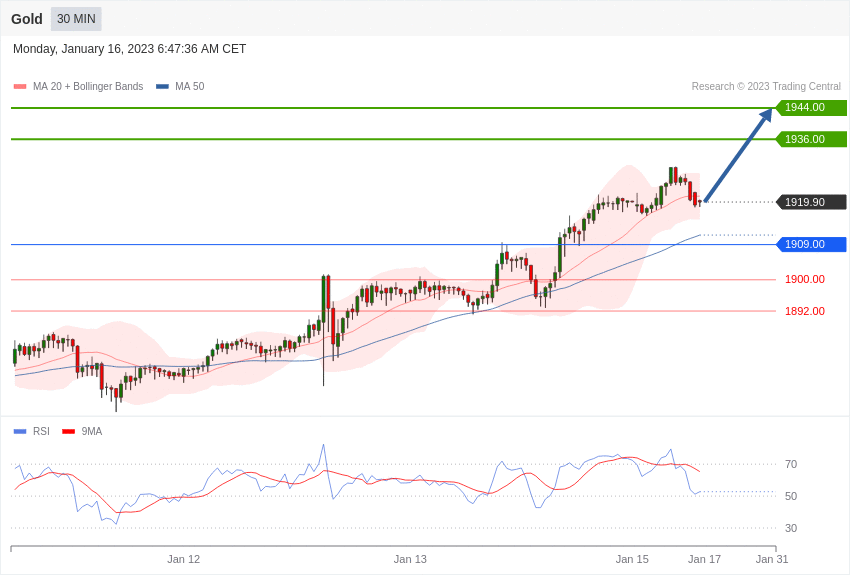Click the 9MA red legend swatch
The height and width of the screenshot is (576, 850).
point(68,432)
